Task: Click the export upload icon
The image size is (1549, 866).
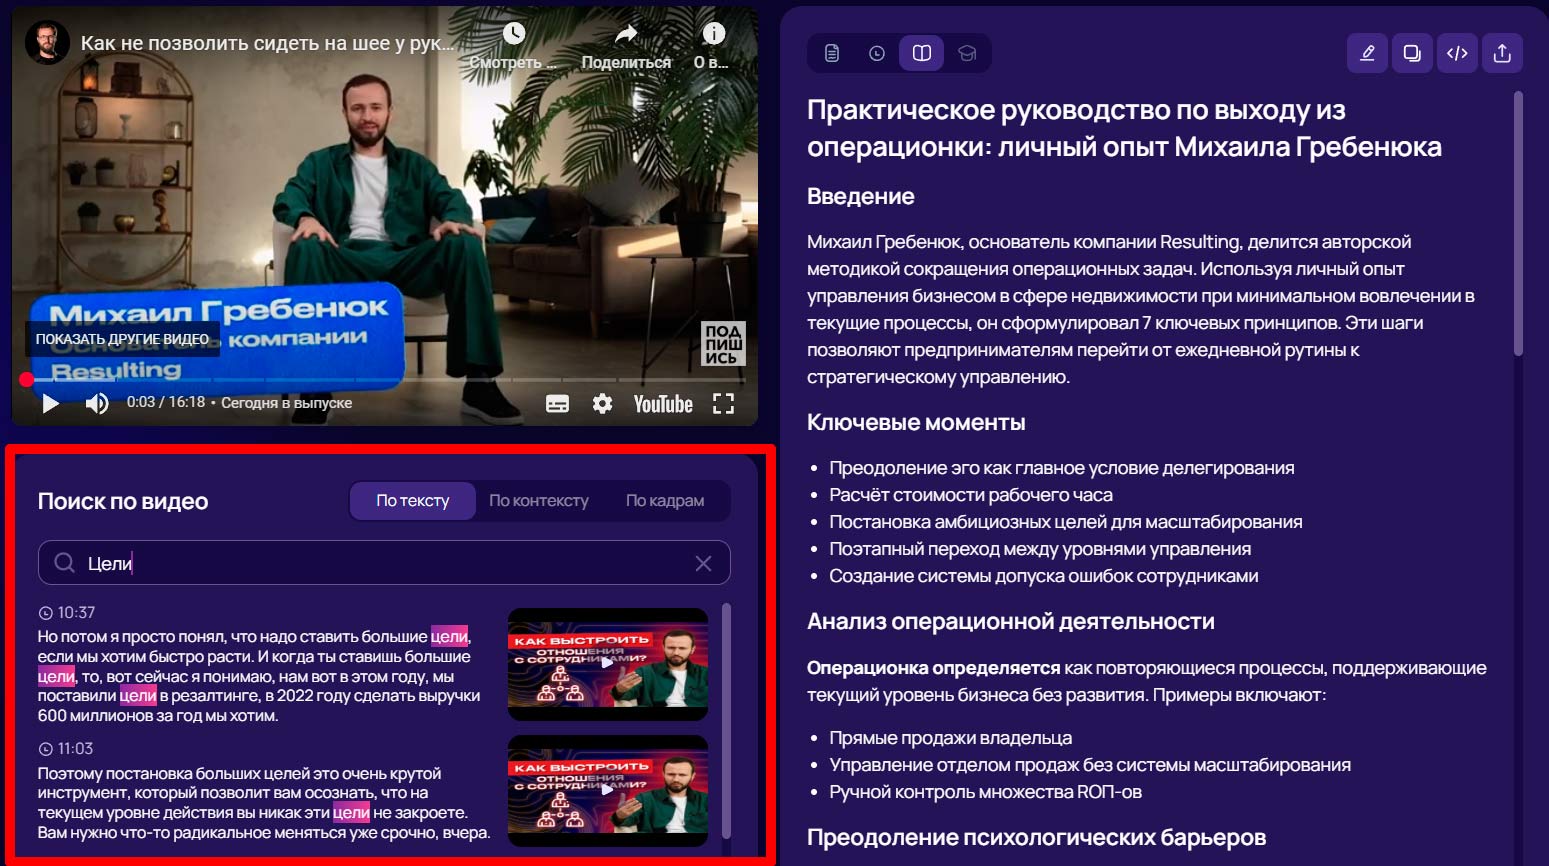Action: point(1502,53)
